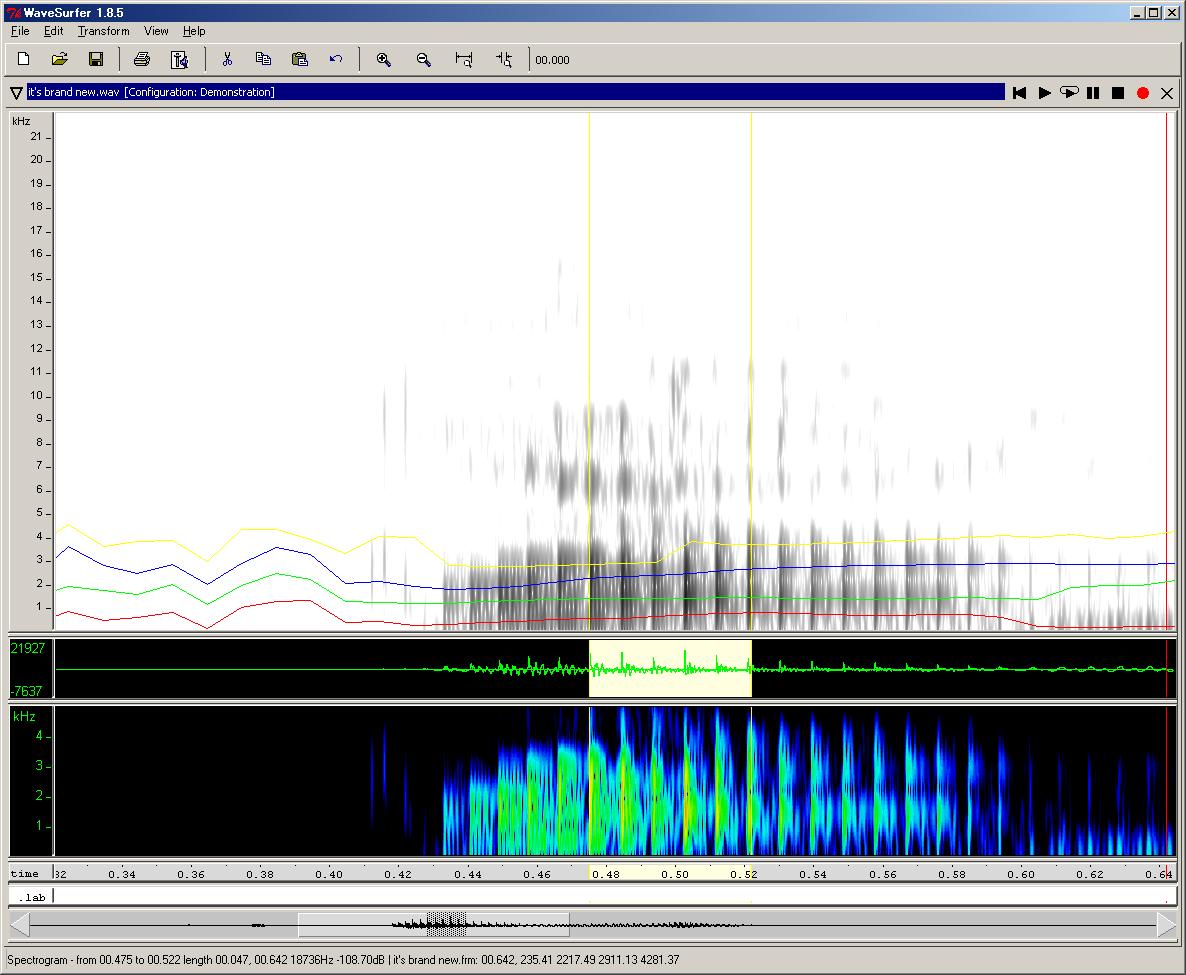Viewport: 1186px width, 975px height.
Task: Click the Print toolbar icon
Action: [142, 60]
